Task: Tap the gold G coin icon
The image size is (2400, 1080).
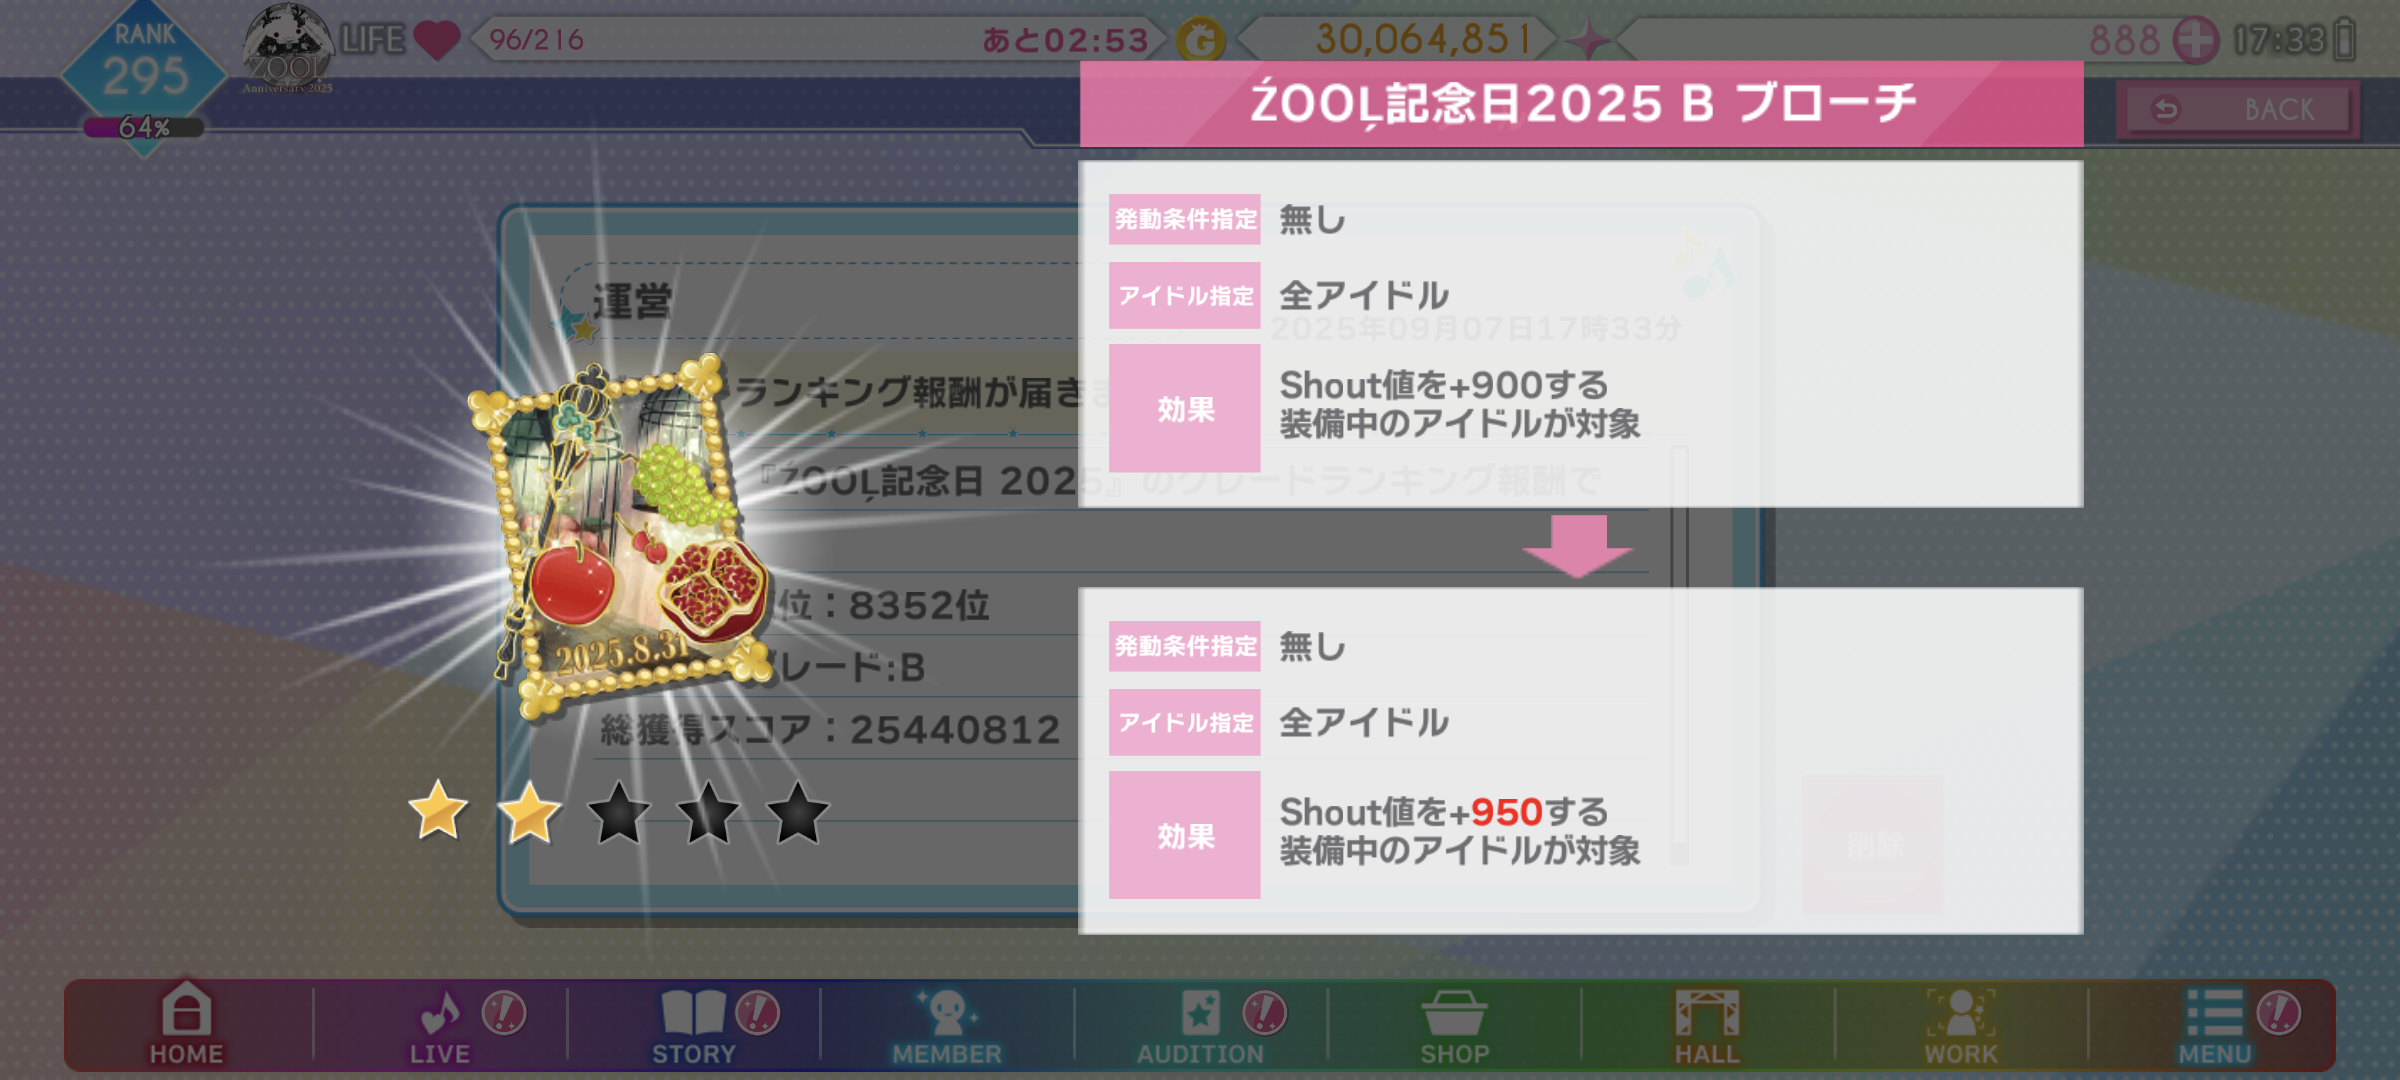Action: click(x=1200, y=41)
